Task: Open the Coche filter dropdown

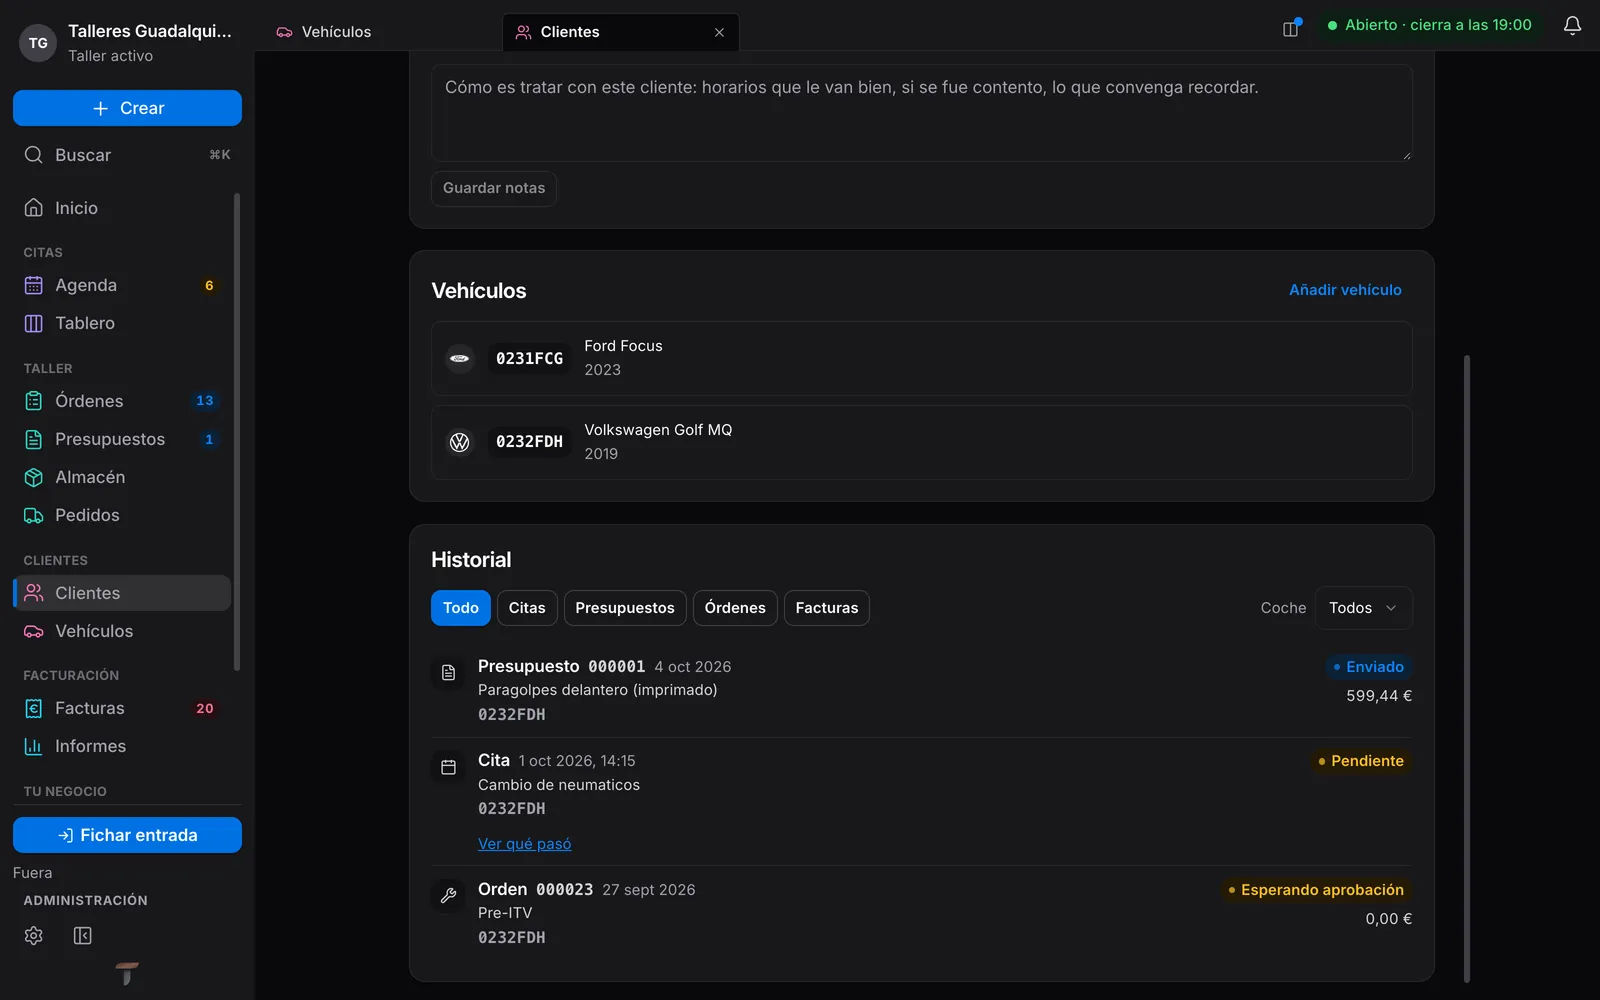Action: coord(1362,608)
